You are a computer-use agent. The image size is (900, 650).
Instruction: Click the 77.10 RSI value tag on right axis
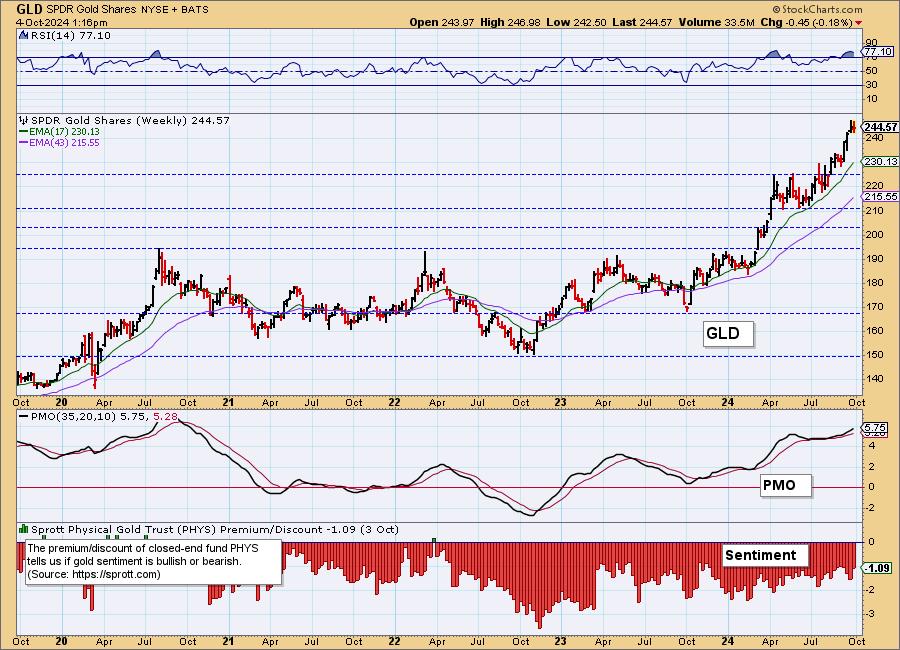coord(879,52)
